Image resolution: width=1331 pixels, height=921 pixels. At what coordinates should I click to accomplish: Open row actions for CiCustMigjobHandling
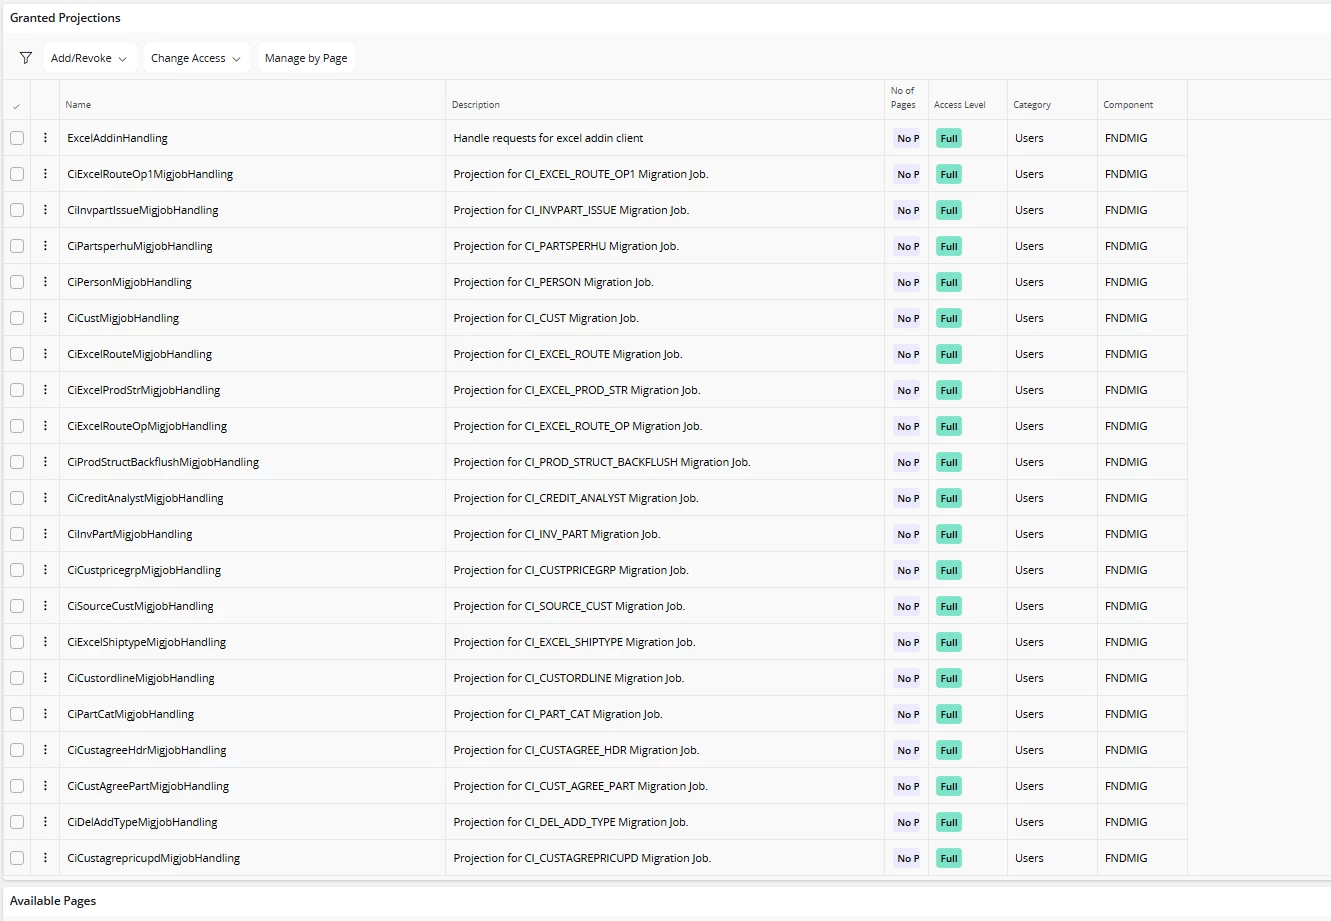point(45,318)
